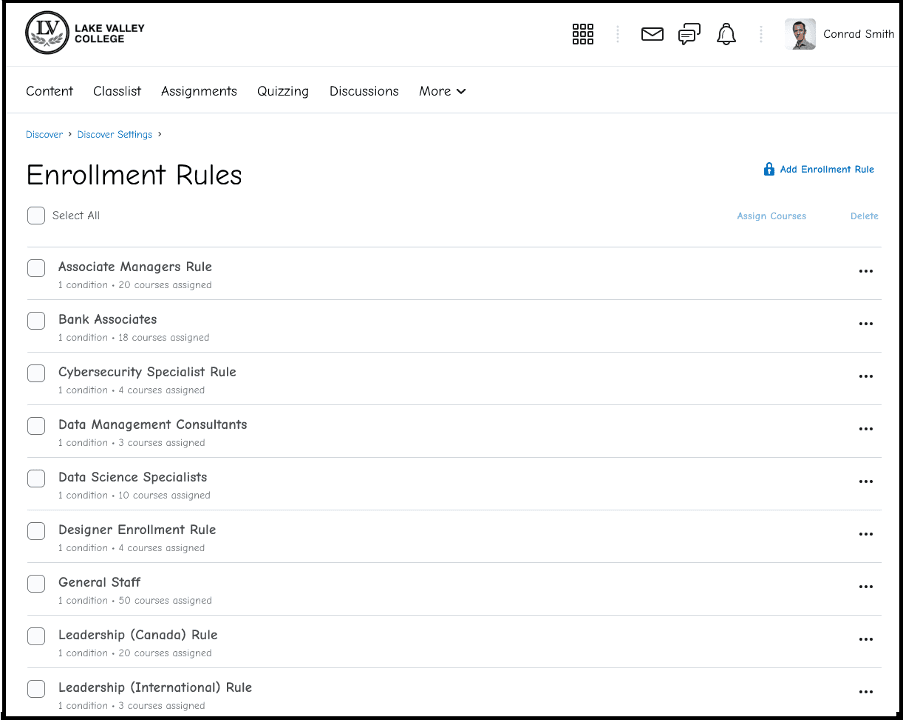This screenshot has height=720, width=904.
Task: Click the Discover breadcrumb link
Action: click(x=44, y=134)
